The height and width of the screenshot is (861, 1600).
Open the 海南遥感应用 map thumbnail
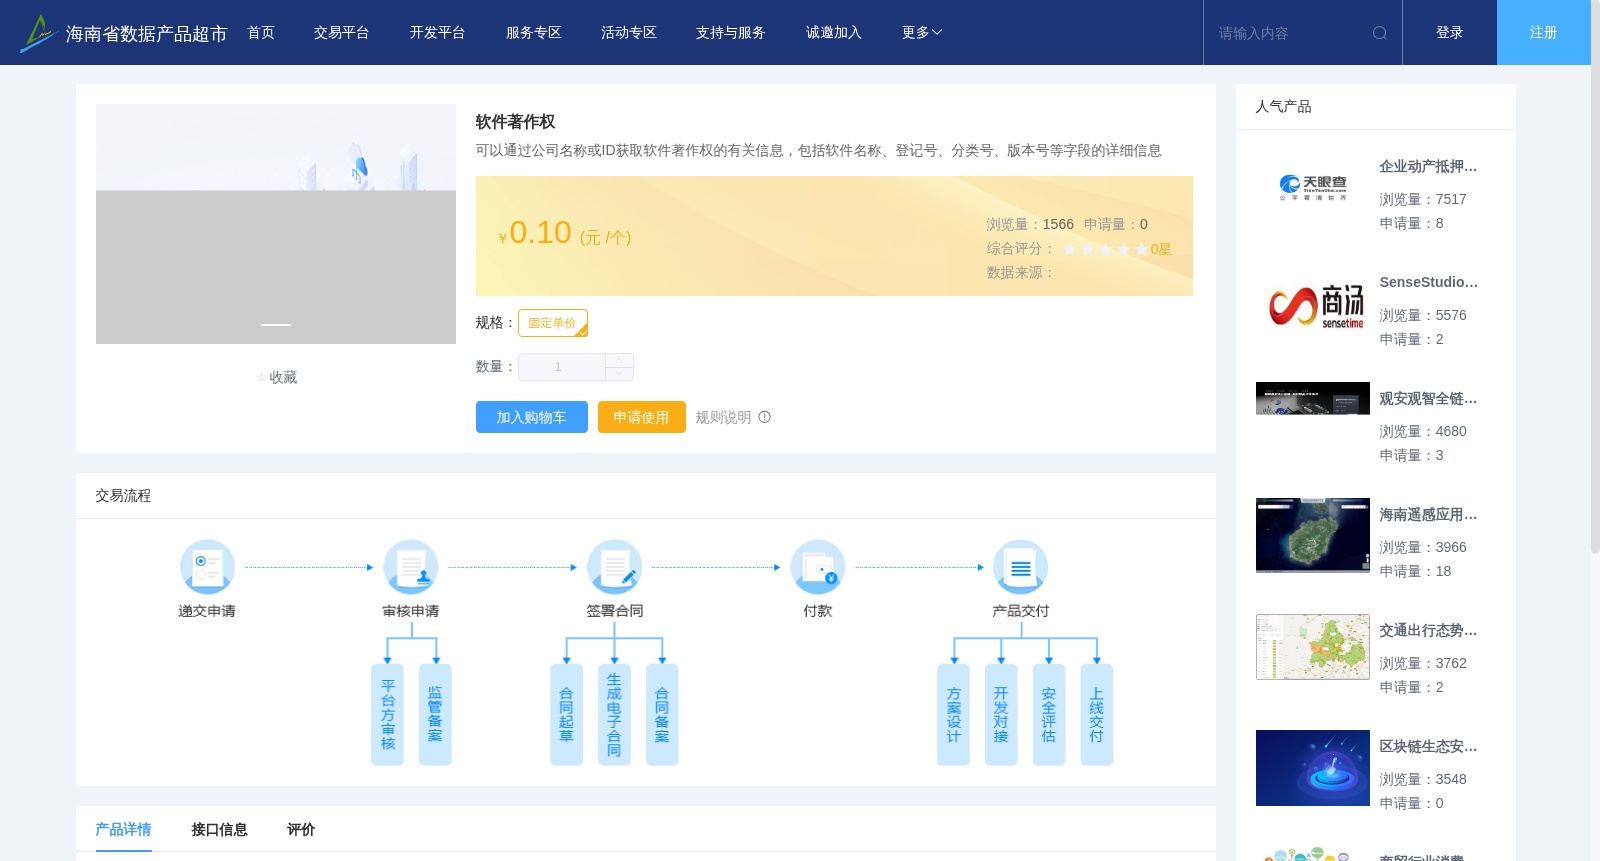1313,535
